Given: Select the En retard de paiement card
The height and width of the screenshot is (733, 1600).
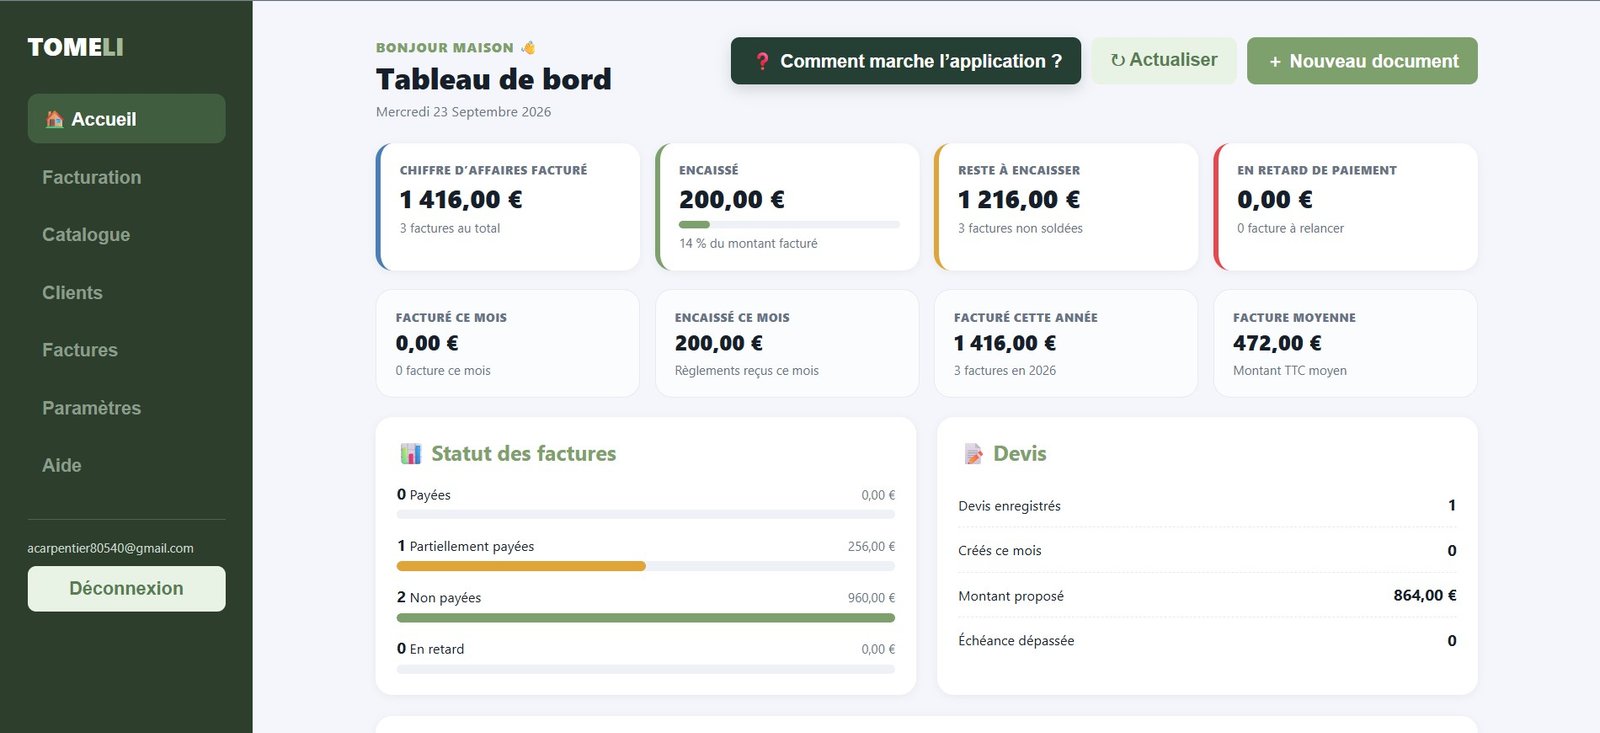Looking at the screenshot, I should 1345,207.
